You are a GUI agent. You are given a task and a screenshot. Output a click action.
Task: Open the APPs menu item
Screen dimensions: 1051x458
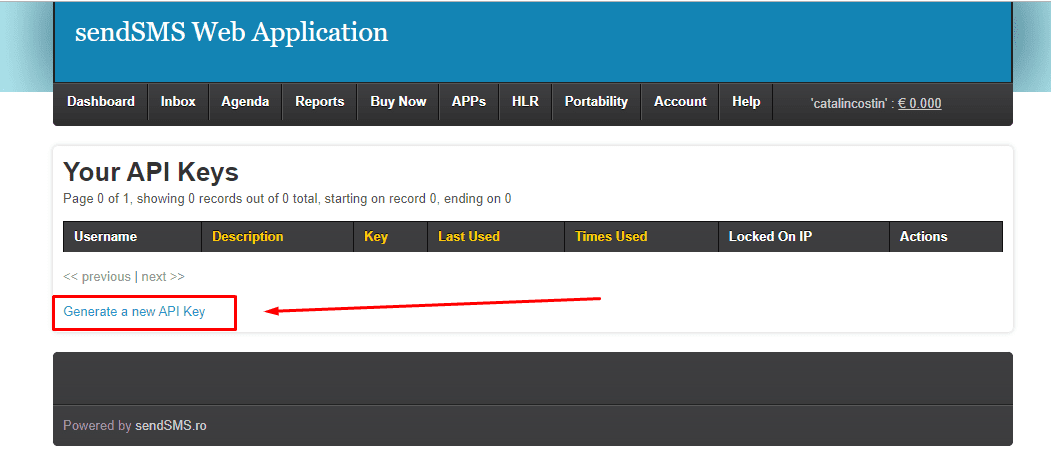pyautogui.click(x=469, y=102)
